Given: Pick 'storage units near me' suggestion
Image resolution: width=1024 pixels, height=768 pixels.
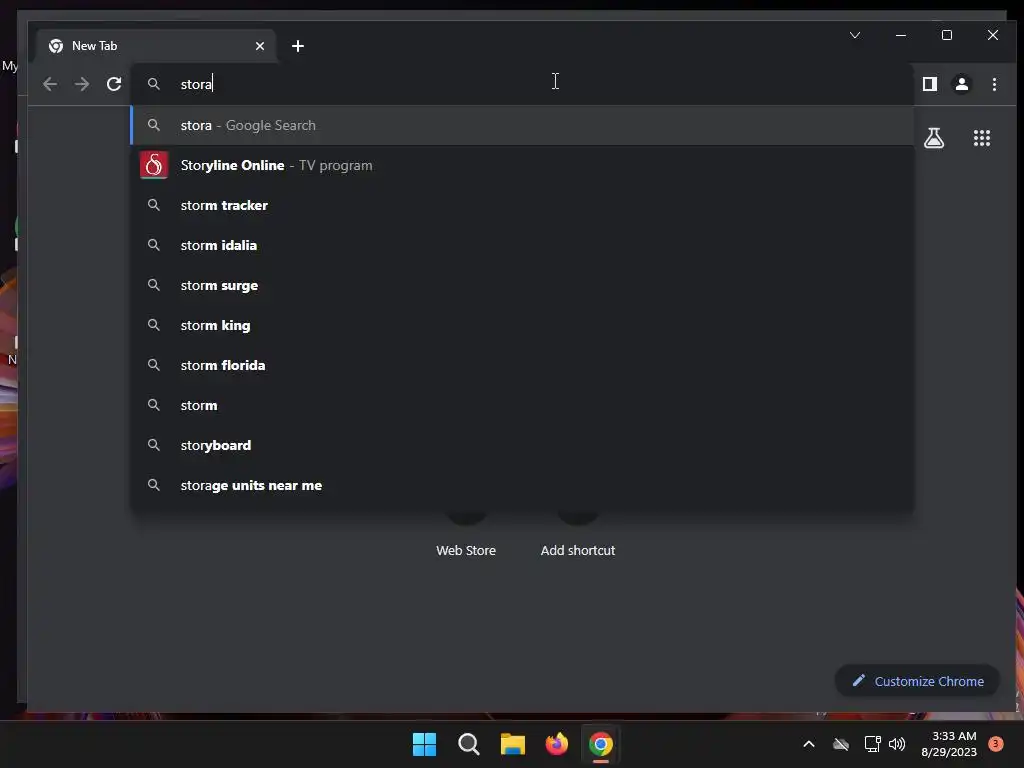Looking at the screenshot, I should point(522,485).
